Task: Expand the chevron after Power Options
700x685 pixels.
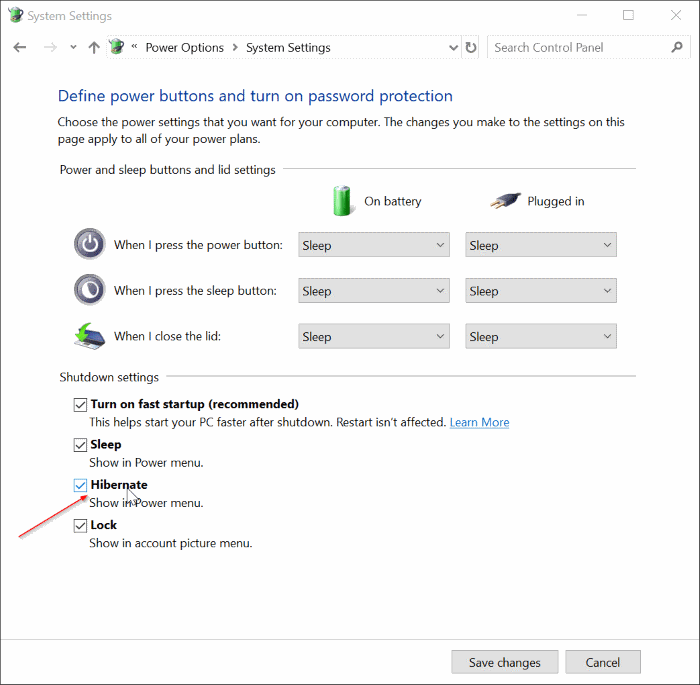Action: [235, 47]
